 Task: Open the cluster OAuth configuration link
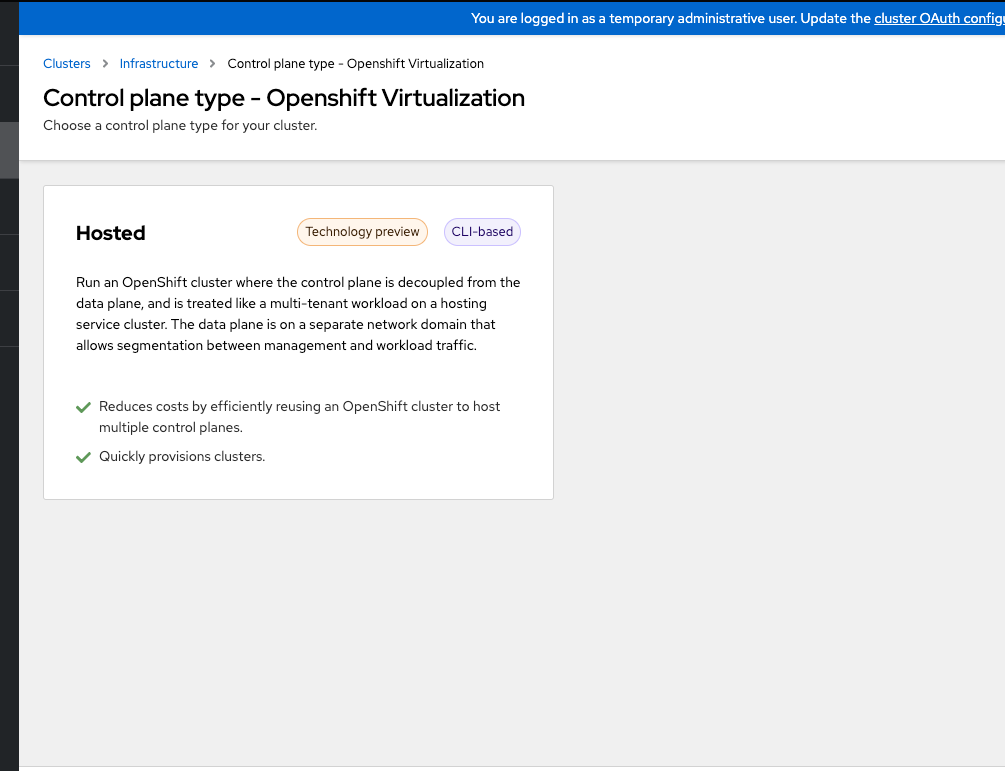(939, 18)
